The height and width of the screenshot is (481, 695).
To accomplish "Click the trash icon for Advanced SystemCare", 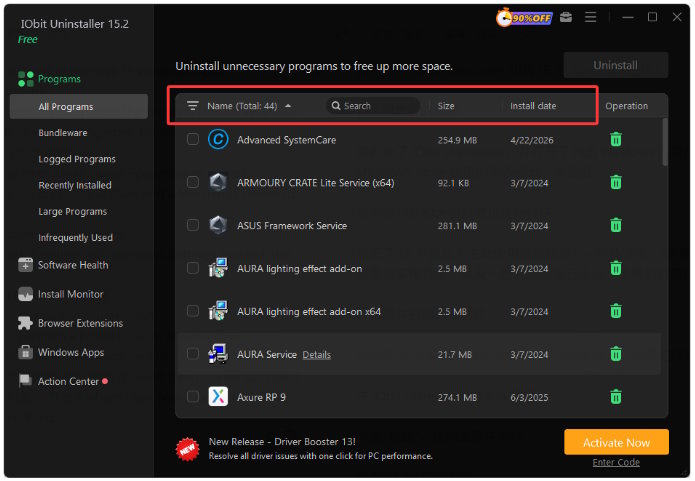I will pos(616,140).
